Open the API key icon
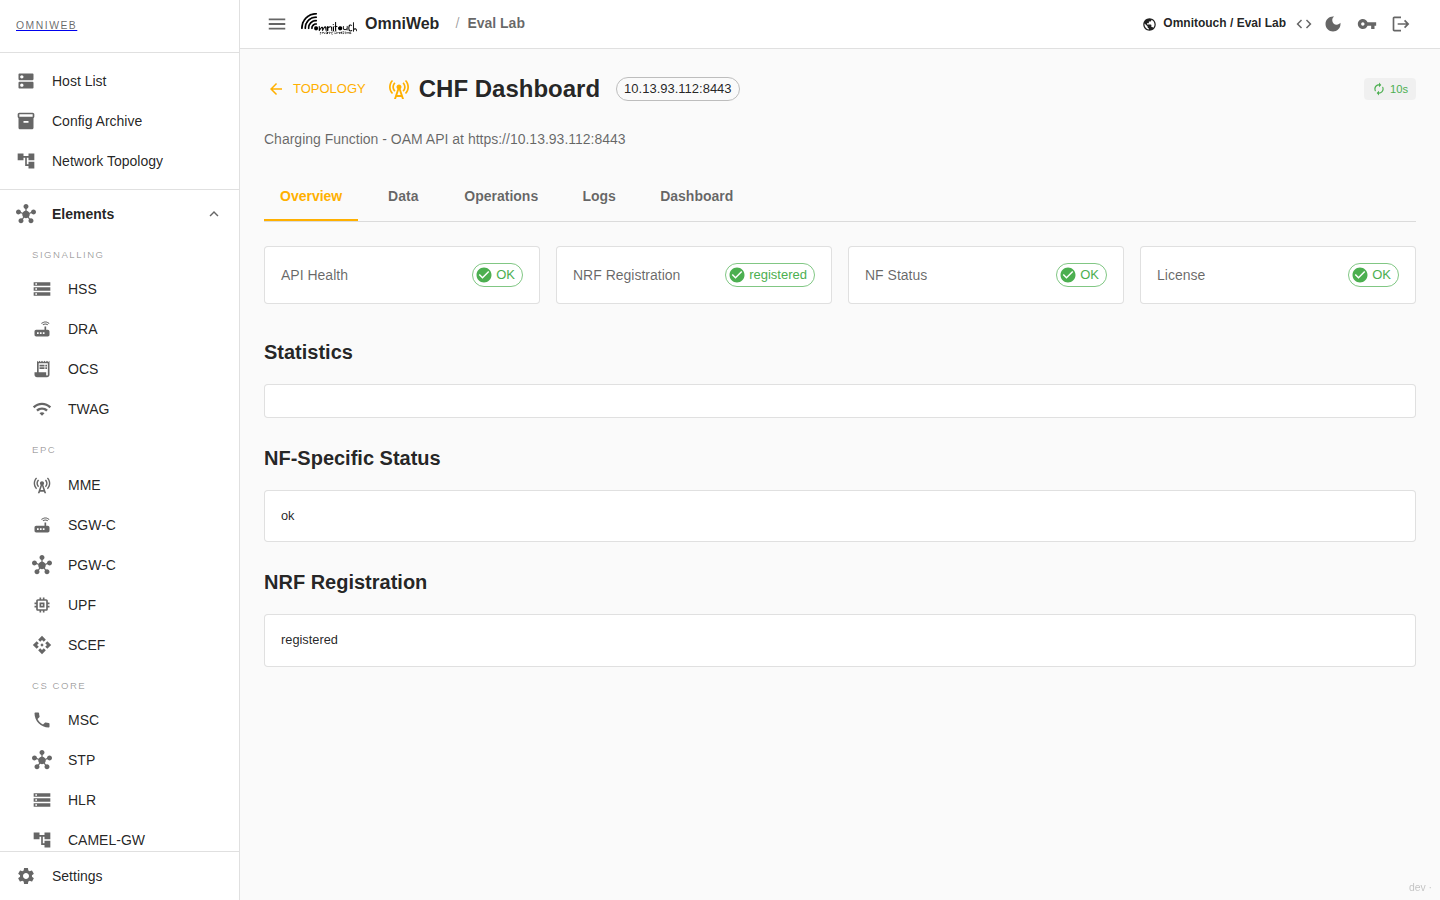The height and width of the screenshot is (900, 1440). [1367, 24]
